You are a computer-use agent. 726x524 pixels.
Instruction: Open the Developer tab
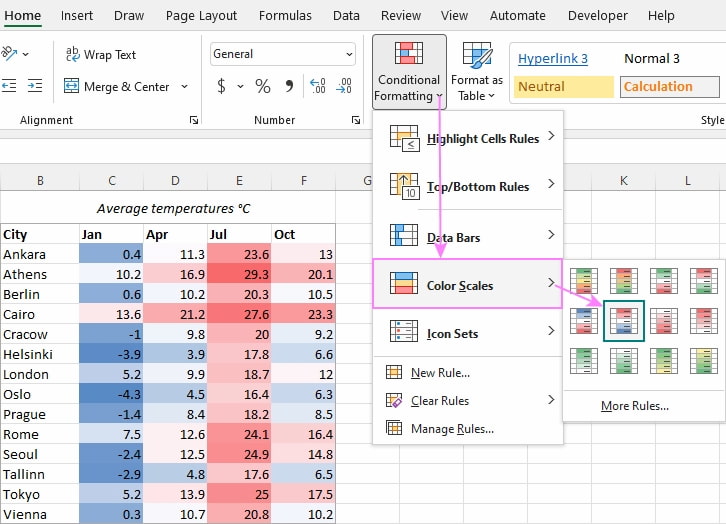point(597,15)
